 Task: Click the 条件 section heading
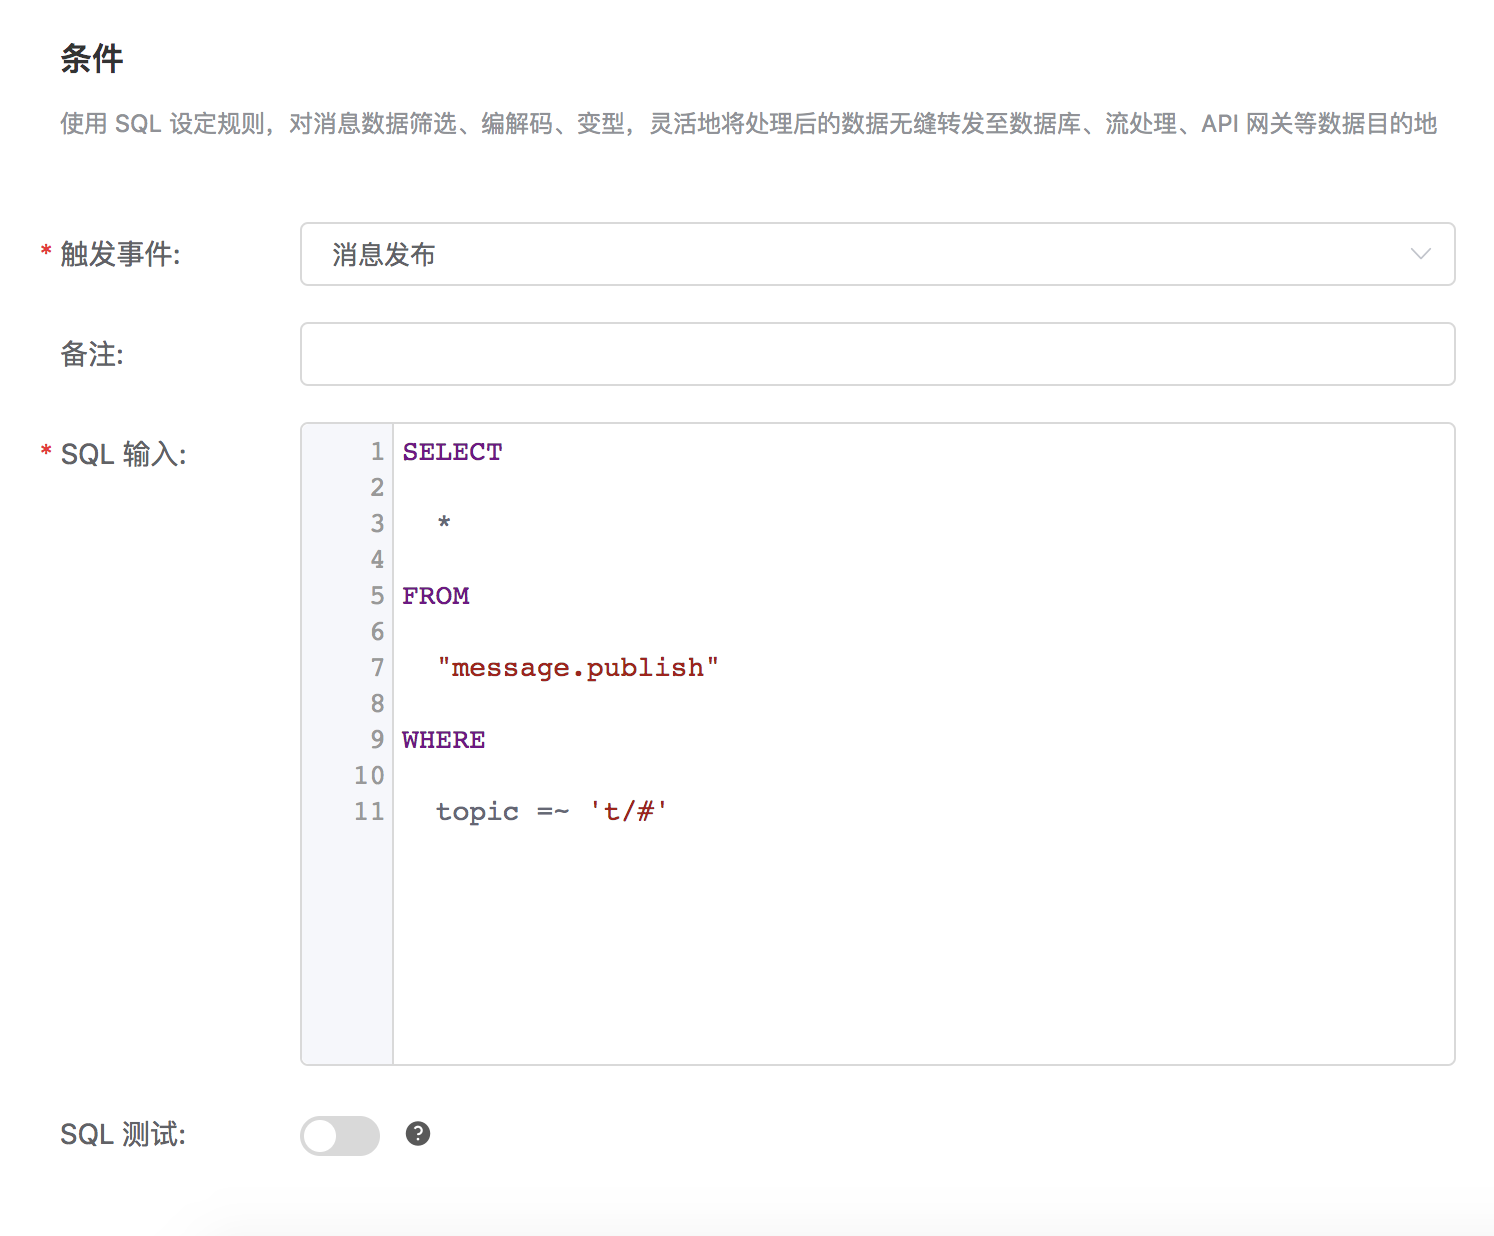92,59
